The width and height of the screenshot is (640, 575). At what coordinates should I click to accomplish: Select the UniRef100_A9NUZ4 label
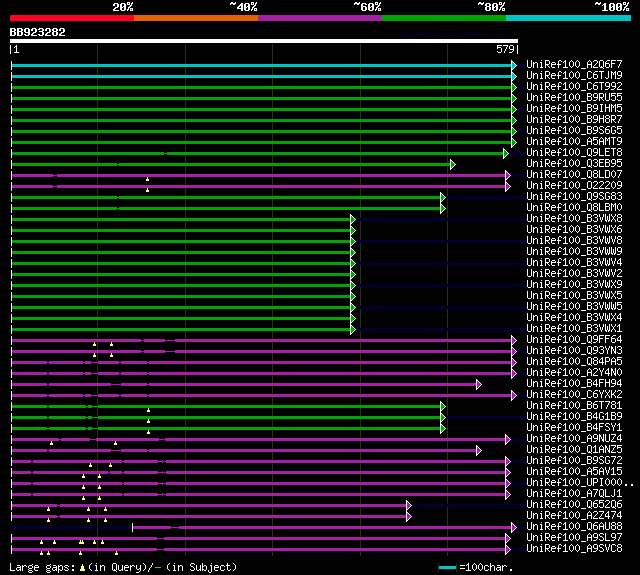(x=574, y=439)
